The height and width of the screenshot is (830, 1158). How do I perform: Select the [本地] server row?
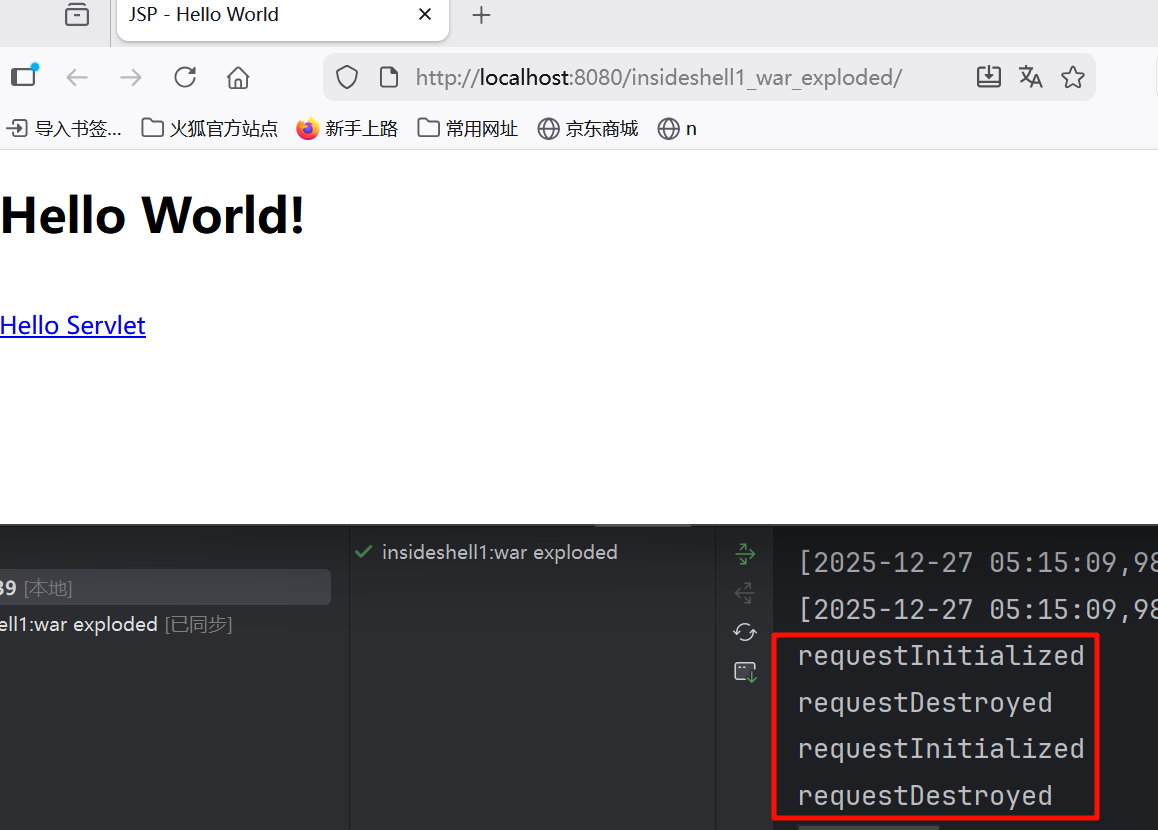165,587
